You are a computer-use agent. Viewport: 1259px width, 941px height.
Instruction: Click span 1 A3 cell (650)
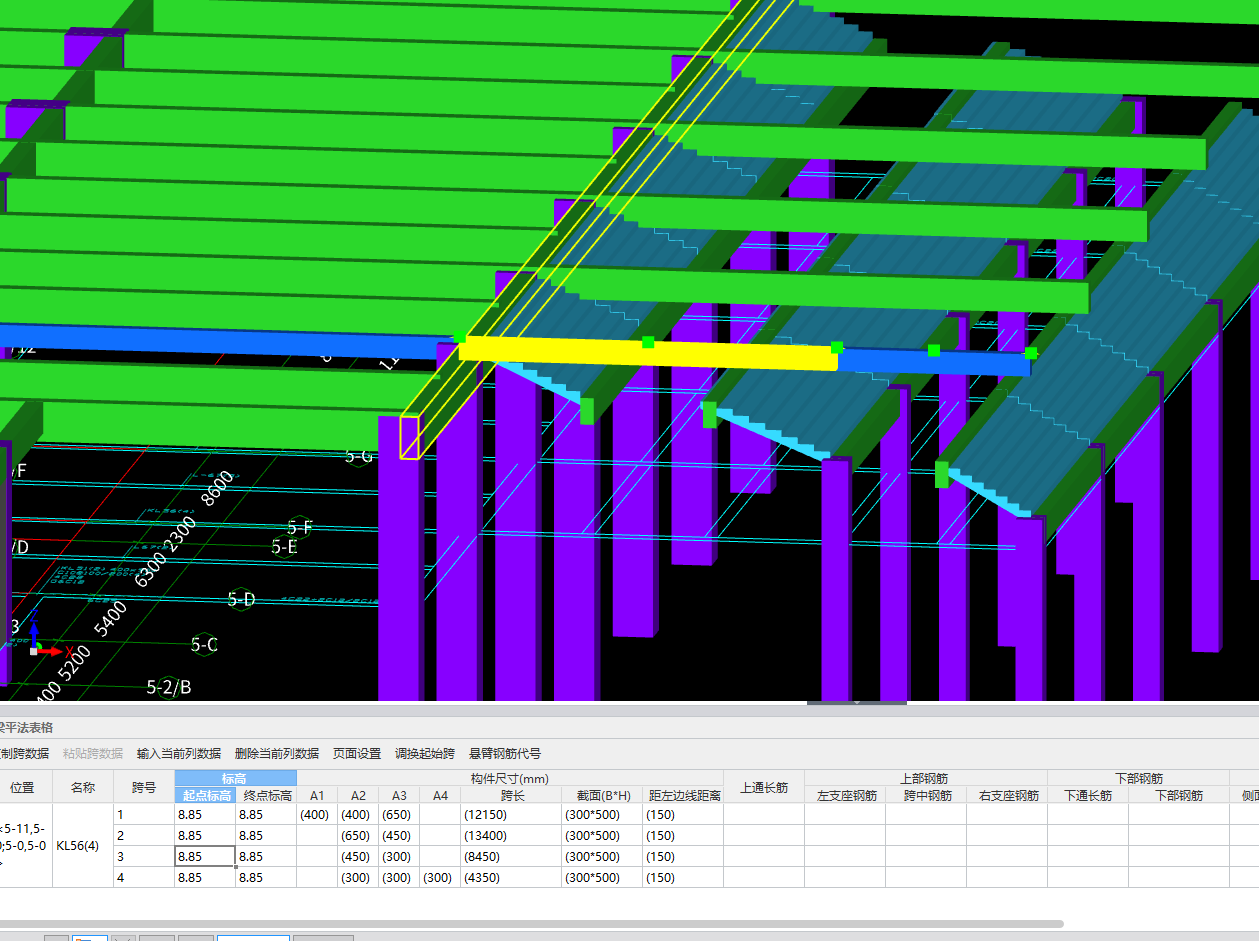(399, 814)
